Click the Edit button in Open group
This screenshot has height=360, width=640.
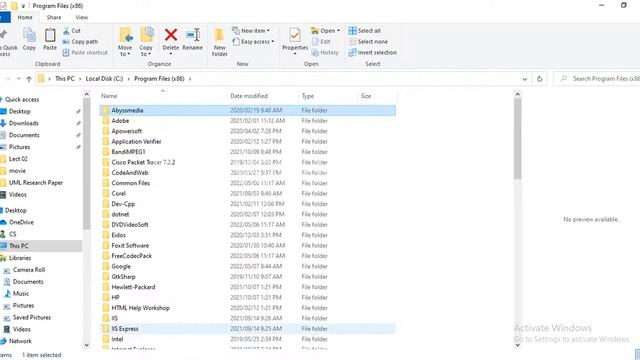pyautogui.click(x=321, y=42)
